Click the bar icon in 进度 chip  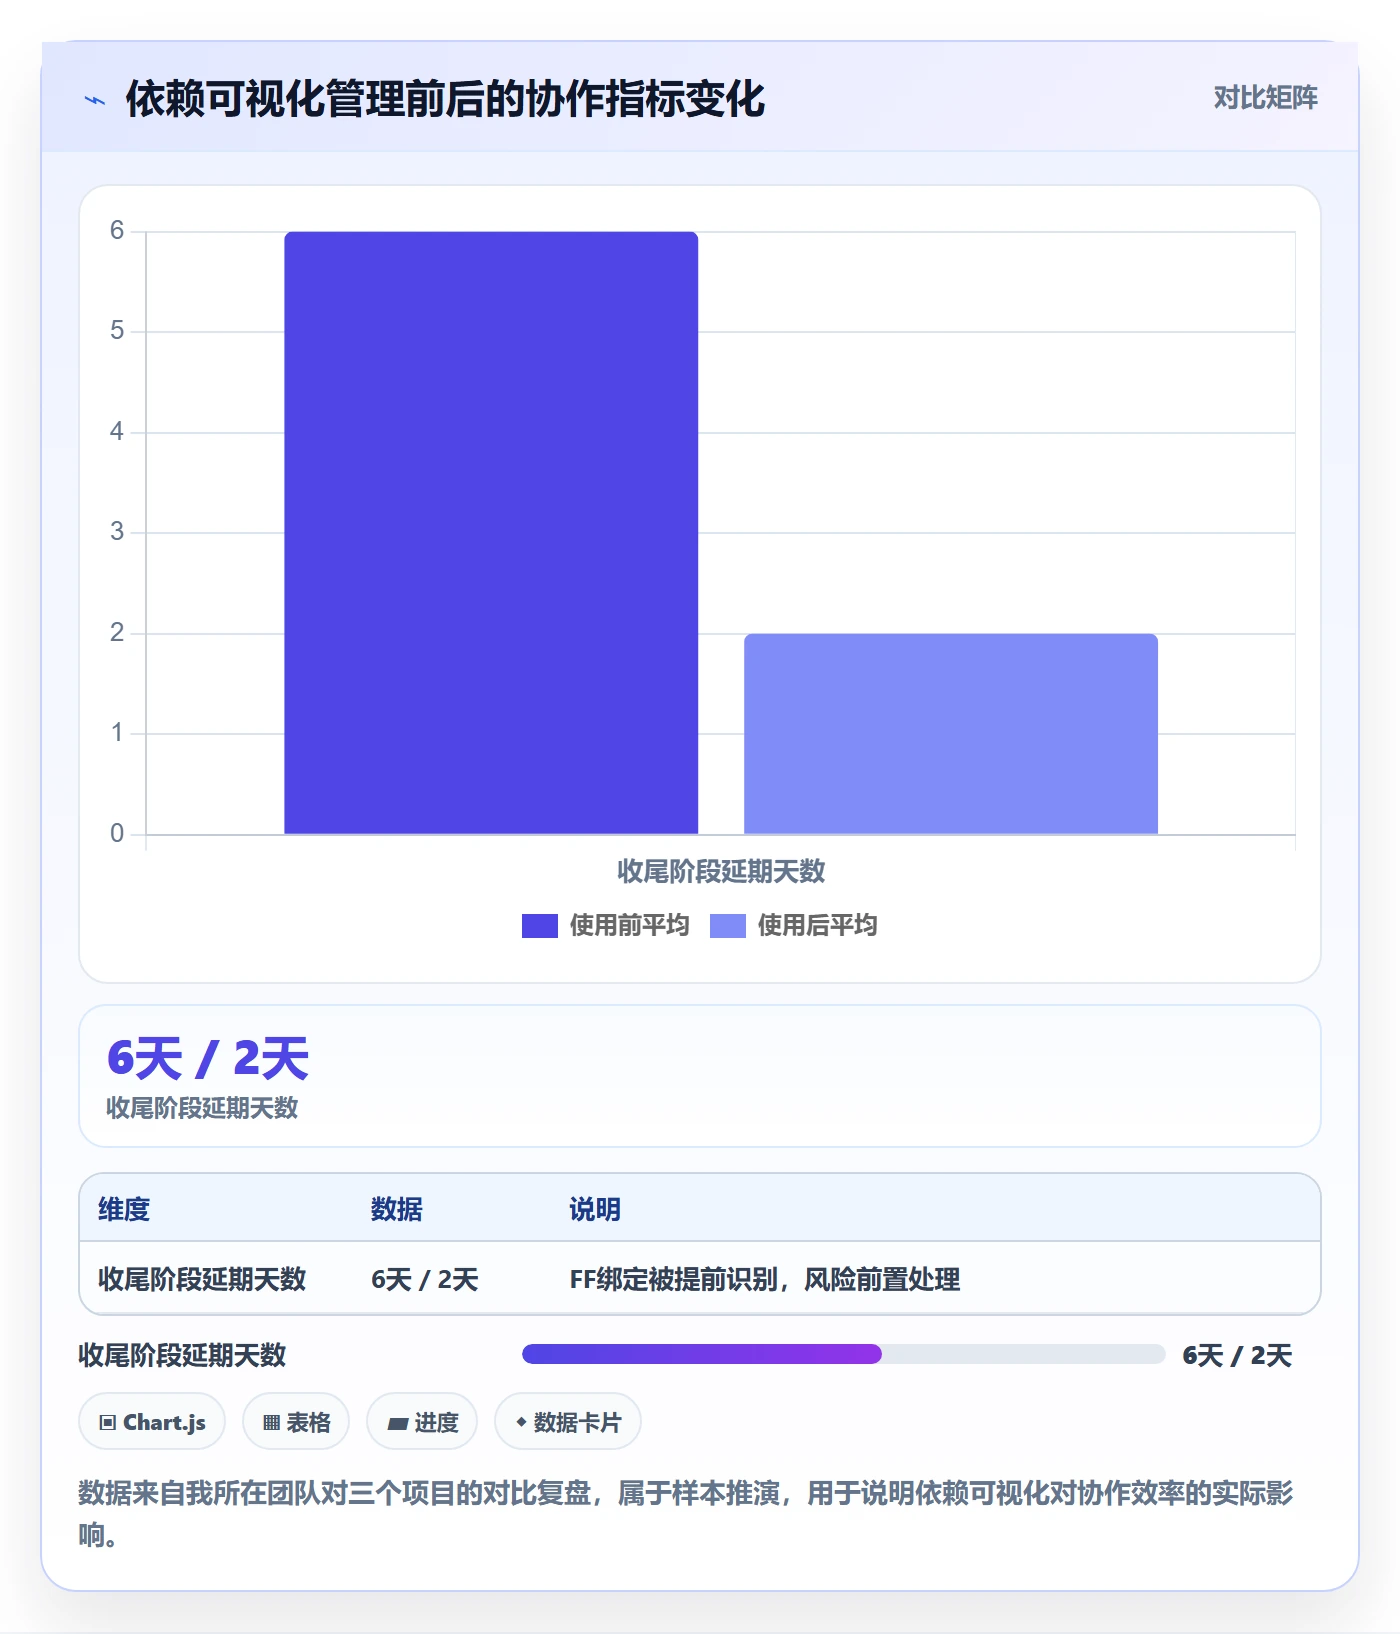397,1423
